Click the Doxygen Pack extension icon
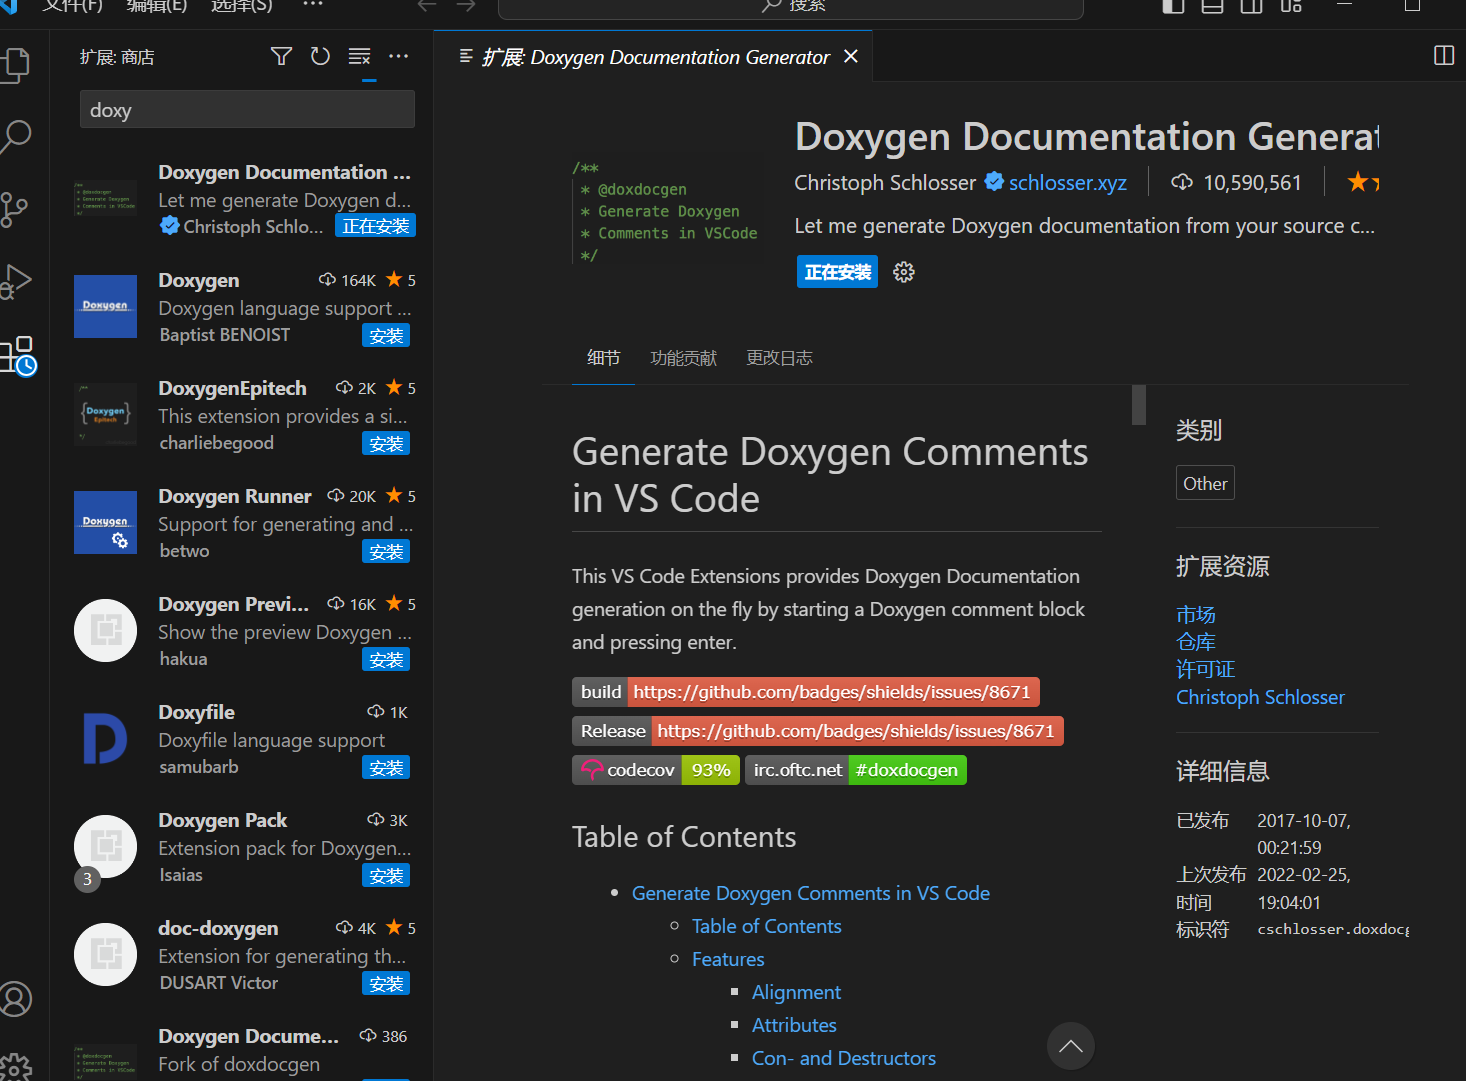This screenshot has width=1466, height=1081. 105,846
